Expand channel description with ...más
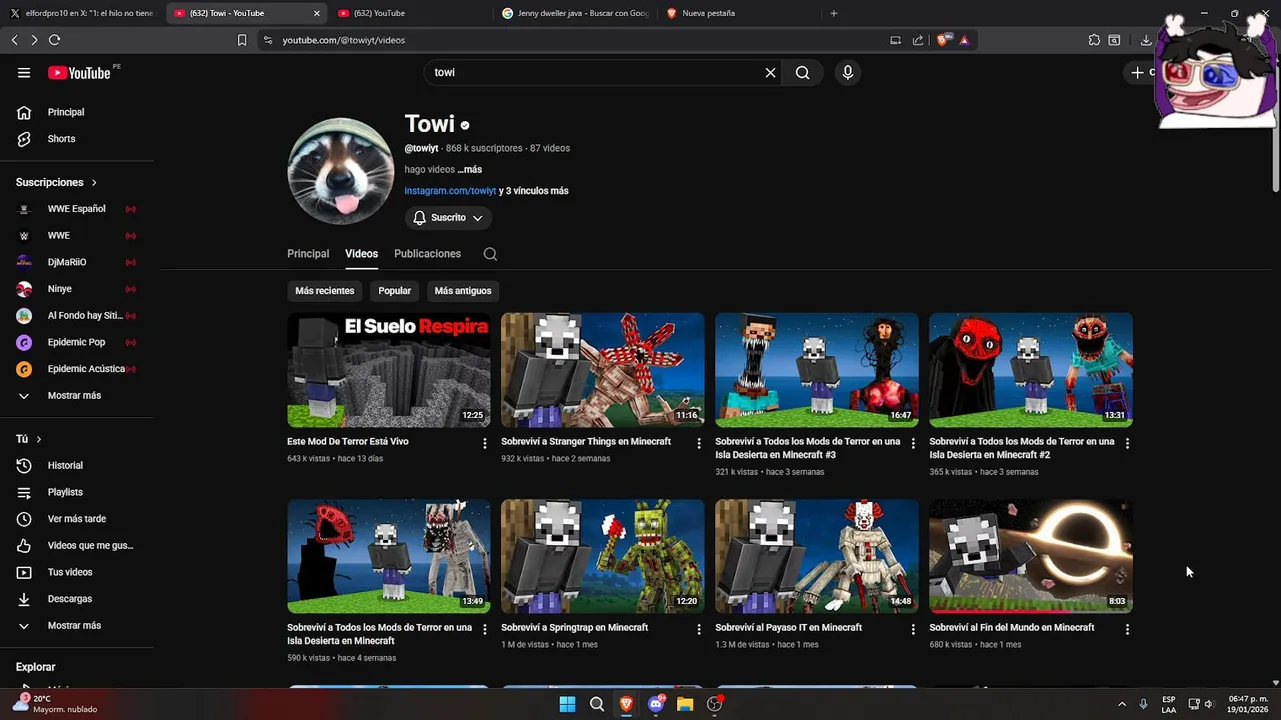1281x720 pixels. [470, 170]
